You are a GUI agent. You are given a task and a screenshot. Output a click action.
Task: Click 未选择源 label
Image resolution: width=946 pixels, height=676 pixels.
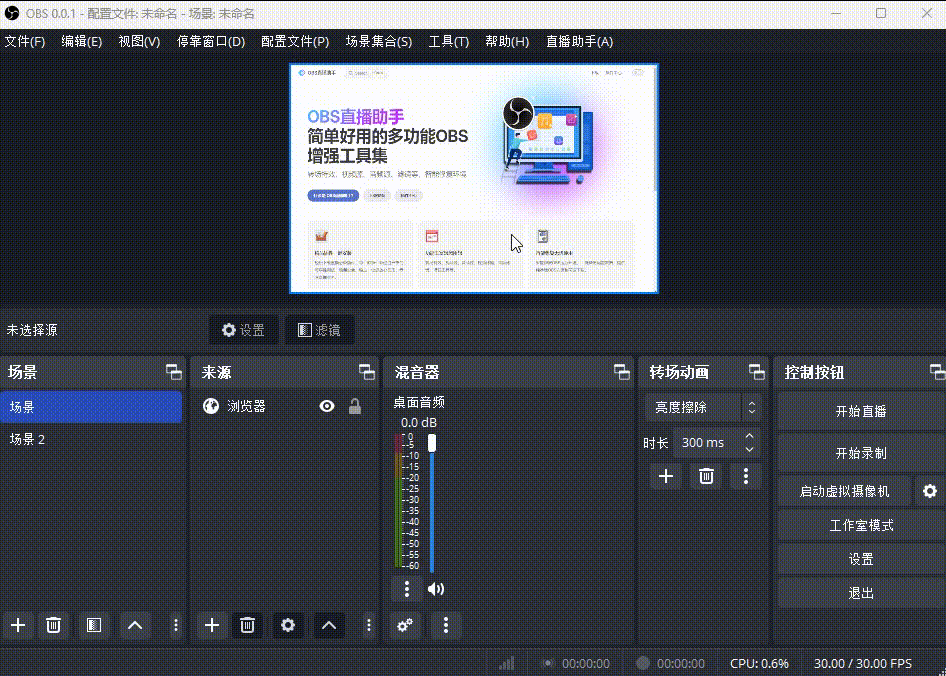pos(32,330)
